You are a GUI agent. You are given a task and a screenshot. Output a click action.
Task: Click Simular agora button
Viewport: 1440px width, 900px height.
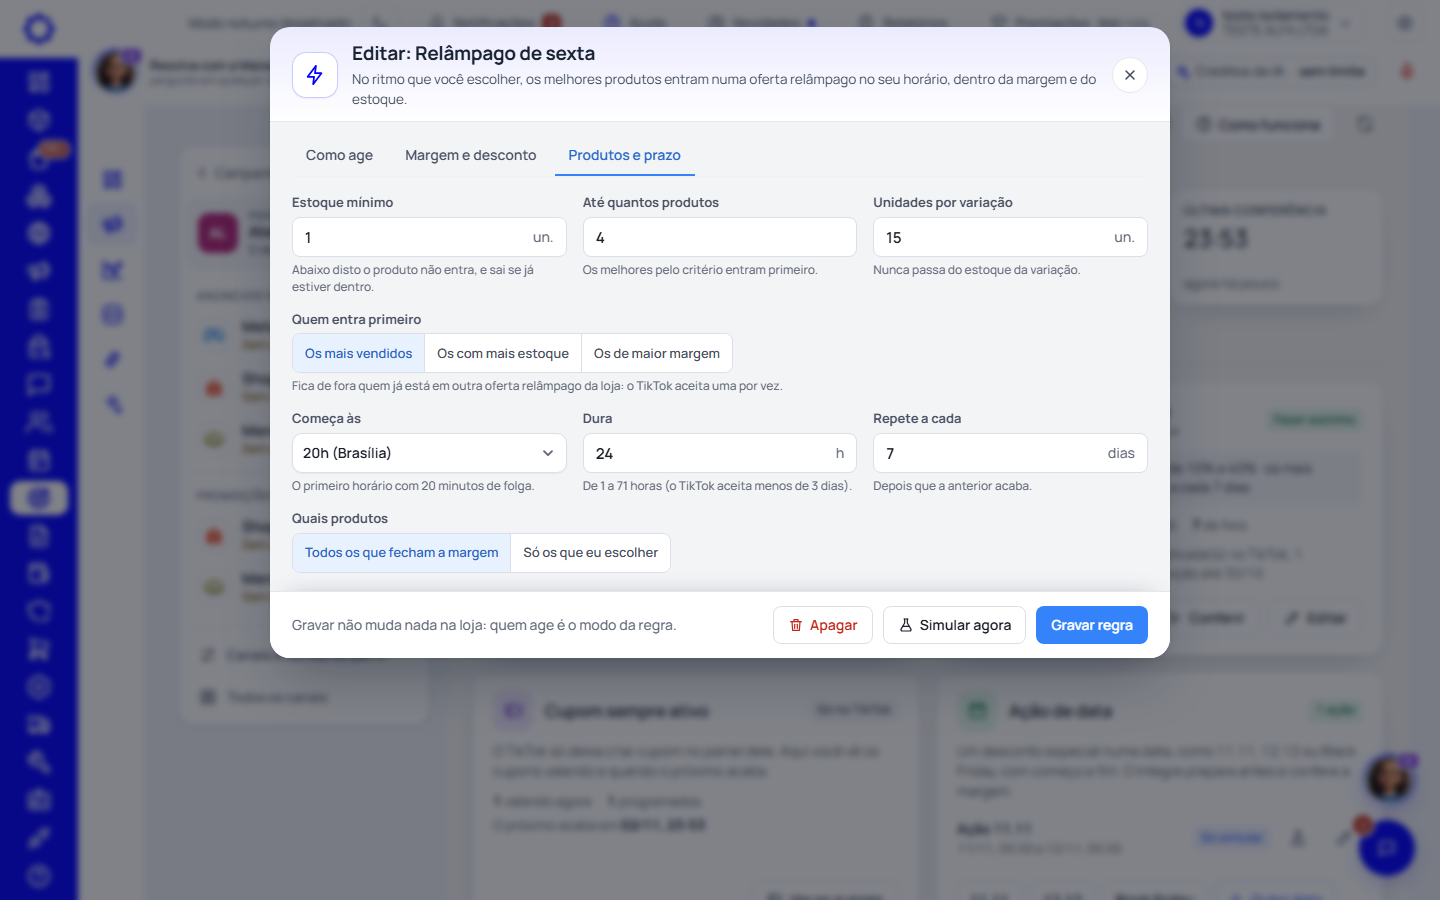click(x=955, y=625)
